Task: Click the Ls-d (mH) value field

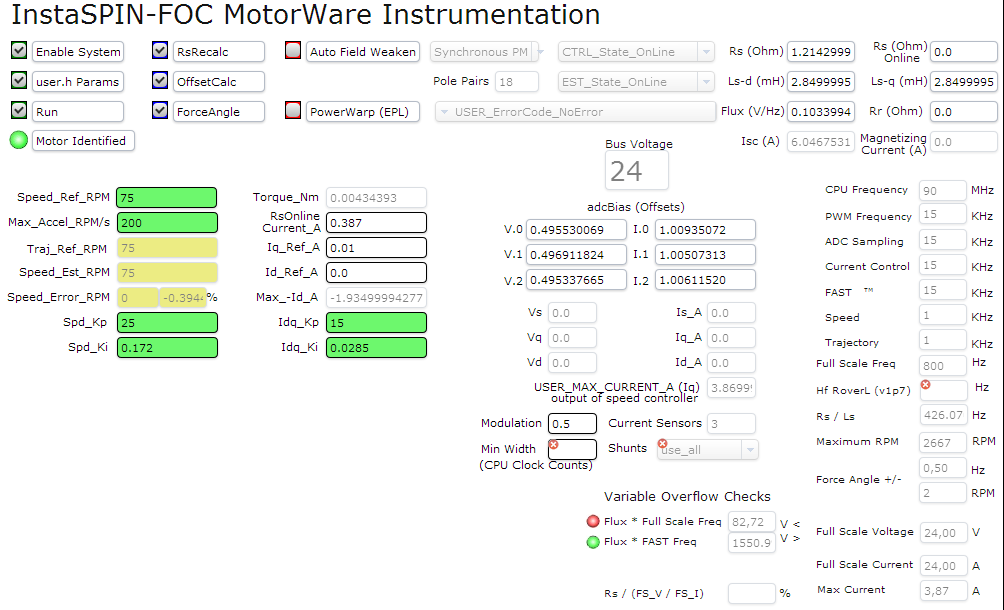Action: pyautogui.click(x=820, y=82)
